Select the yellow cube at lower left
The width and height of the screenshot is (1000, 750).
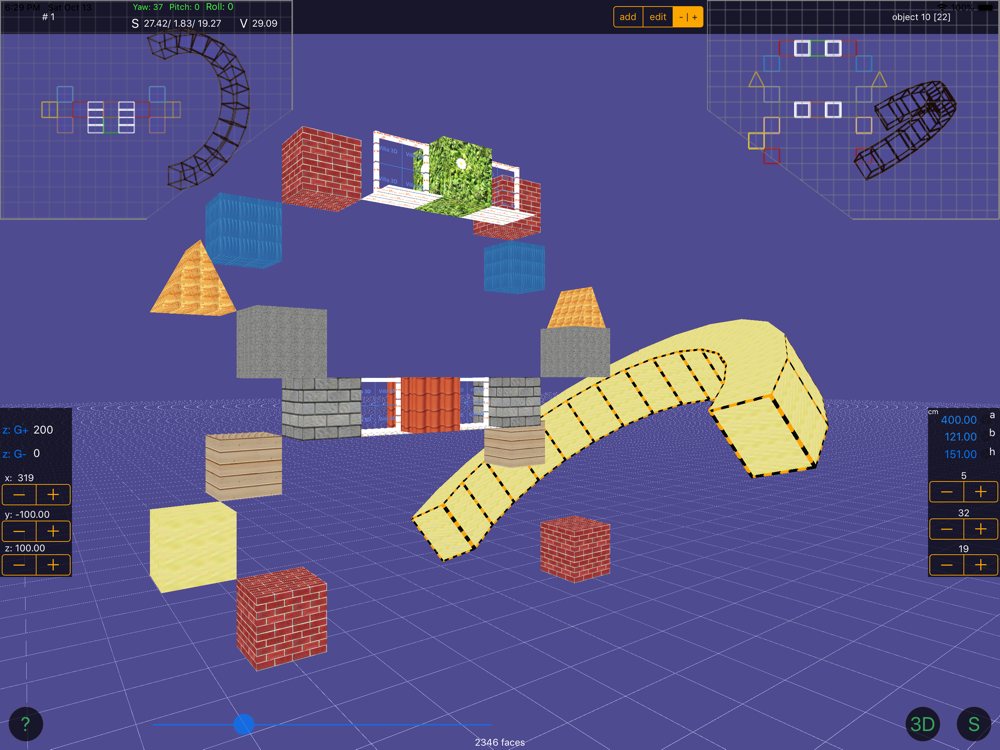[x=193, y=545]
